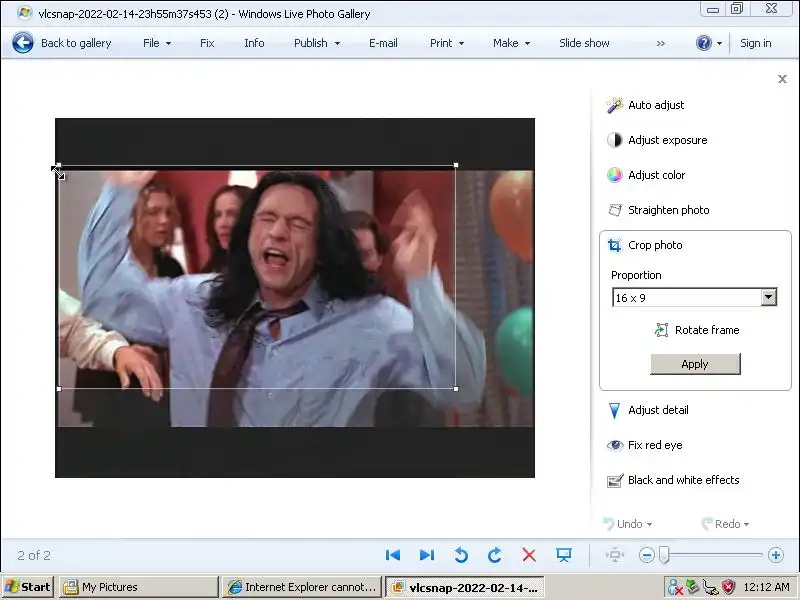Delete the photo with red X
The width and height of the screenshot is (800, 600).
529,555
